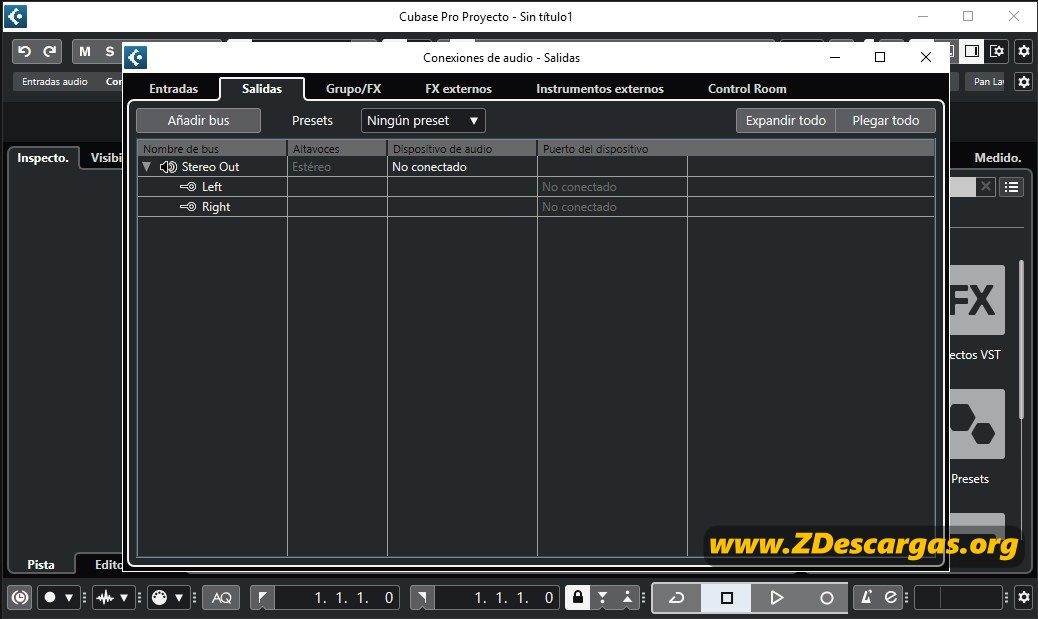The image size is (1038, 619).
Task: Select the Right channel row
Action: click(536, 207)
